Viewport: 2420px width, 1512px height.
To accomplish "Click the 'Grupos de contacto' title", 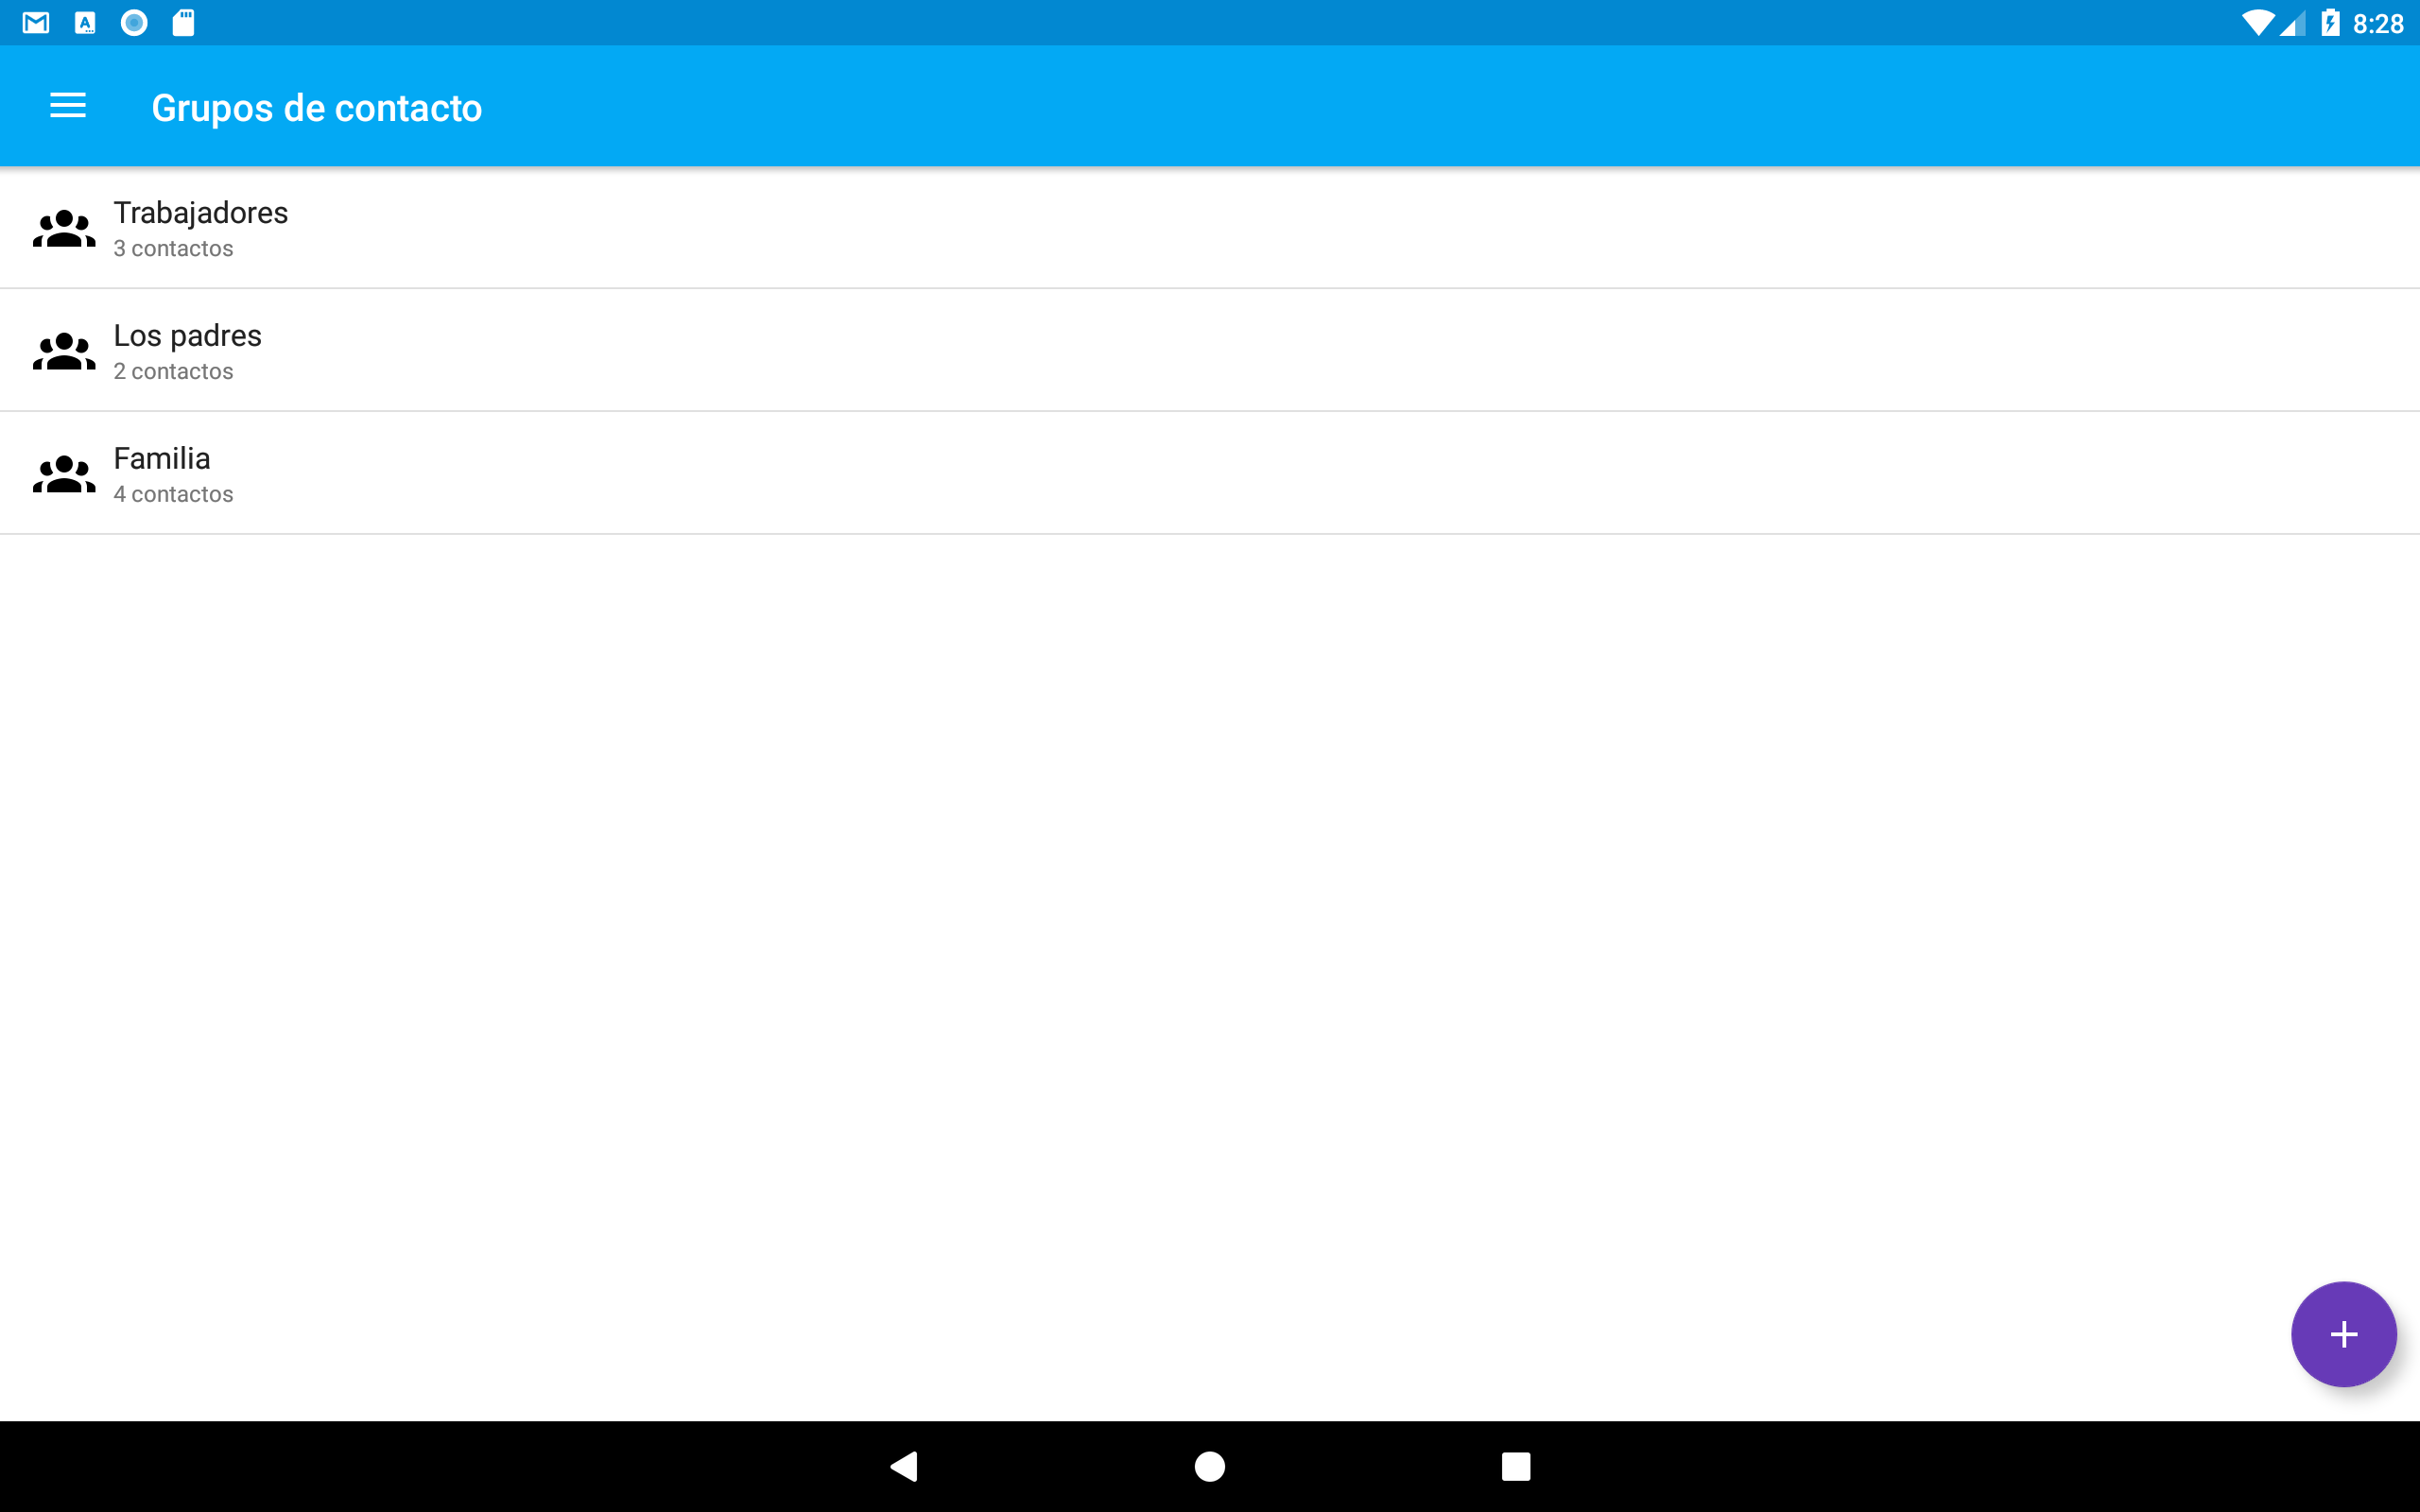I will tap(316, 108).
